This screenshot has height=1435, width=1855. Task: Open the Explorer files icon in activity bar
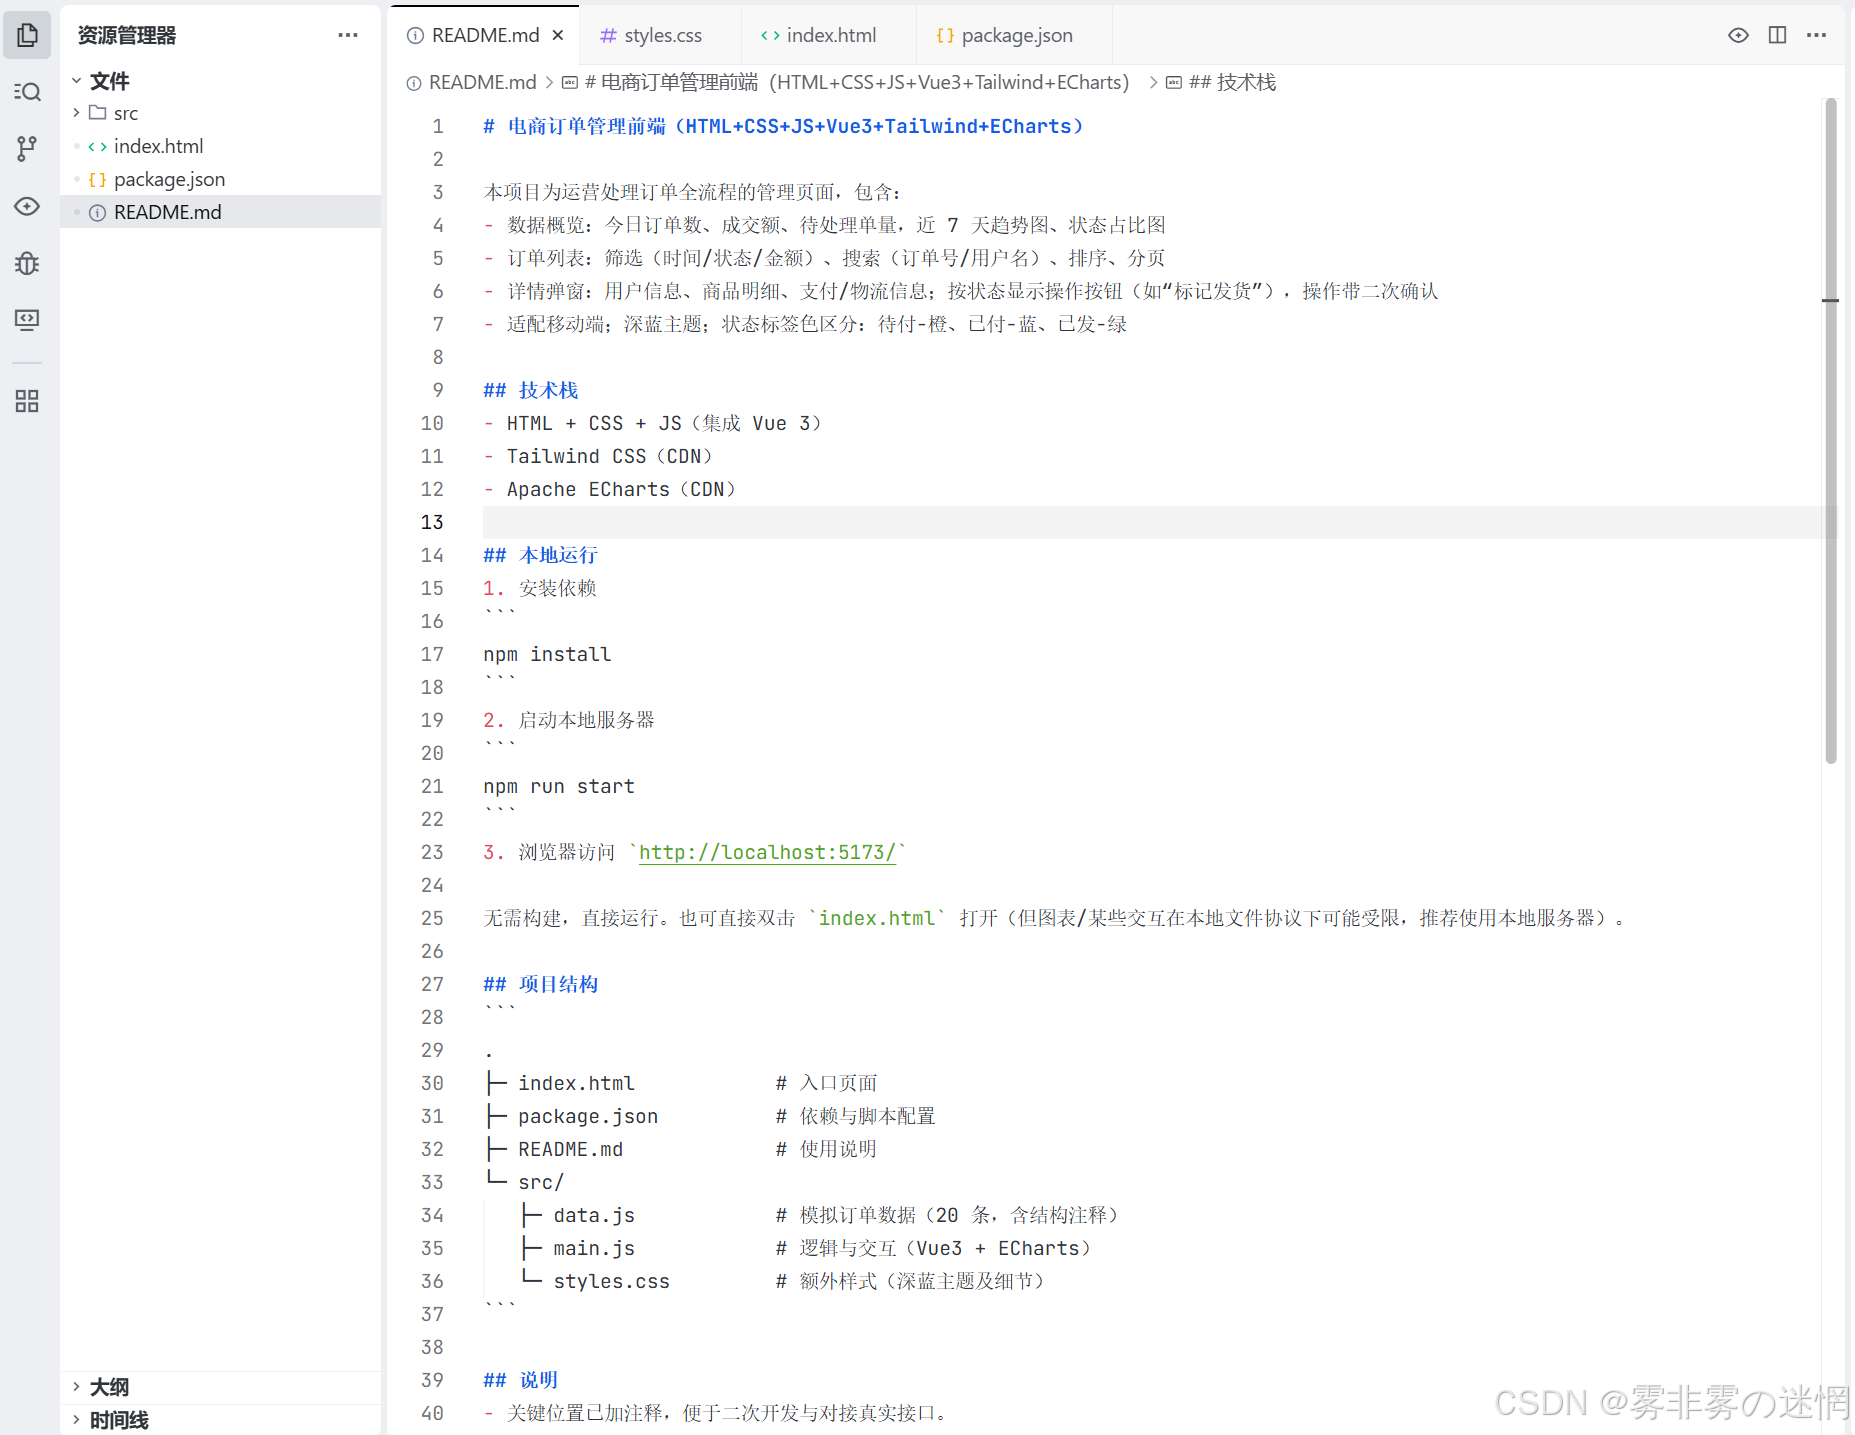(x=27, y=35)
